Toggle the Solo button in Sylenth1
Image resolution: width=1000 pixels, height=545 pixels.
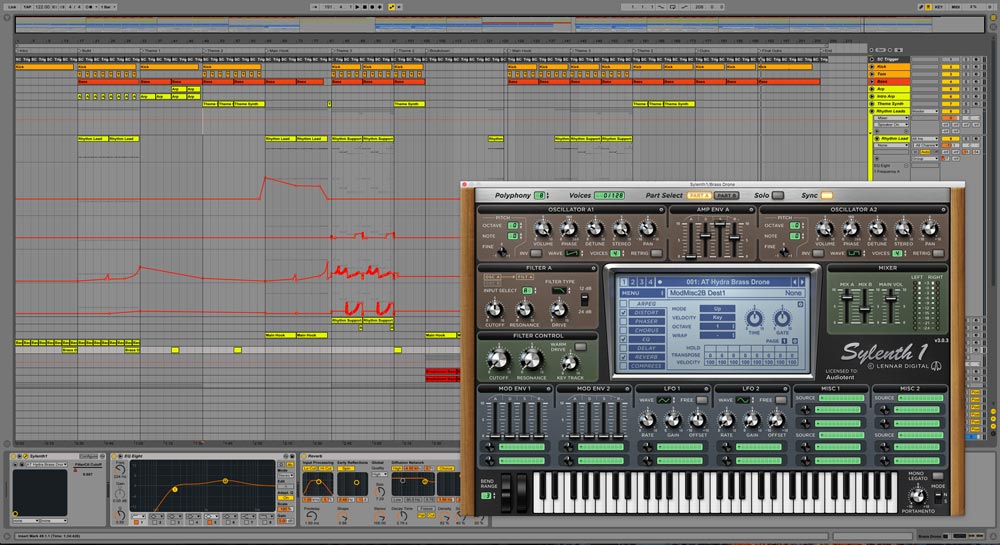point(777,195)
